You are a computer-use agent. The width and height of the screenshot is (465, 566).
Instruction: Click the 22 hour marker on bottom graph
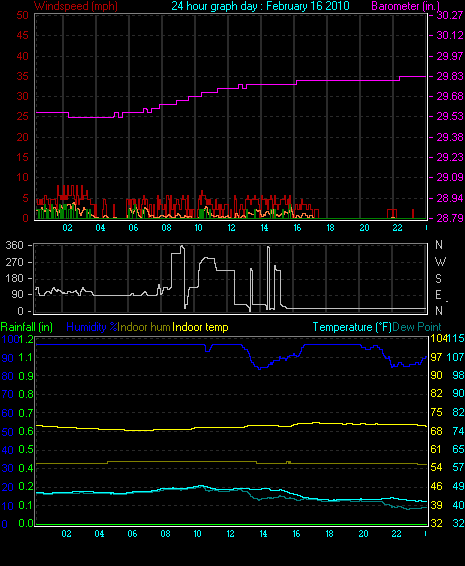click(x=396, y=534)
